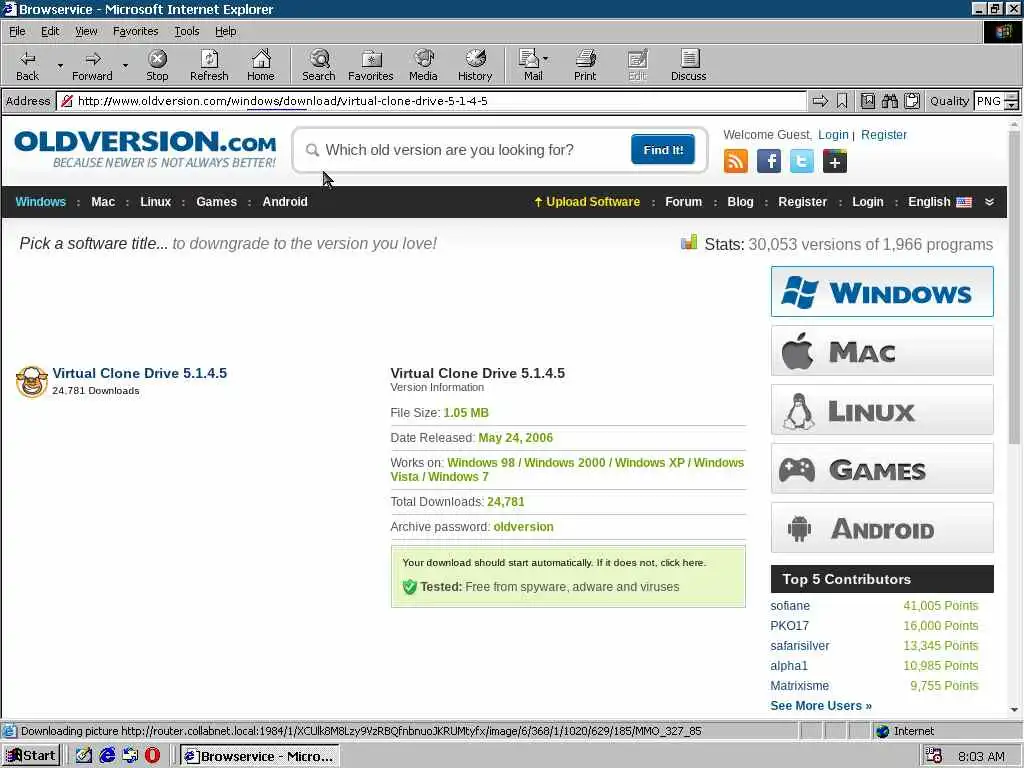Select Android in the site nav bar
This screenshot has width=1024, height=768.
(x=285, y=202)
